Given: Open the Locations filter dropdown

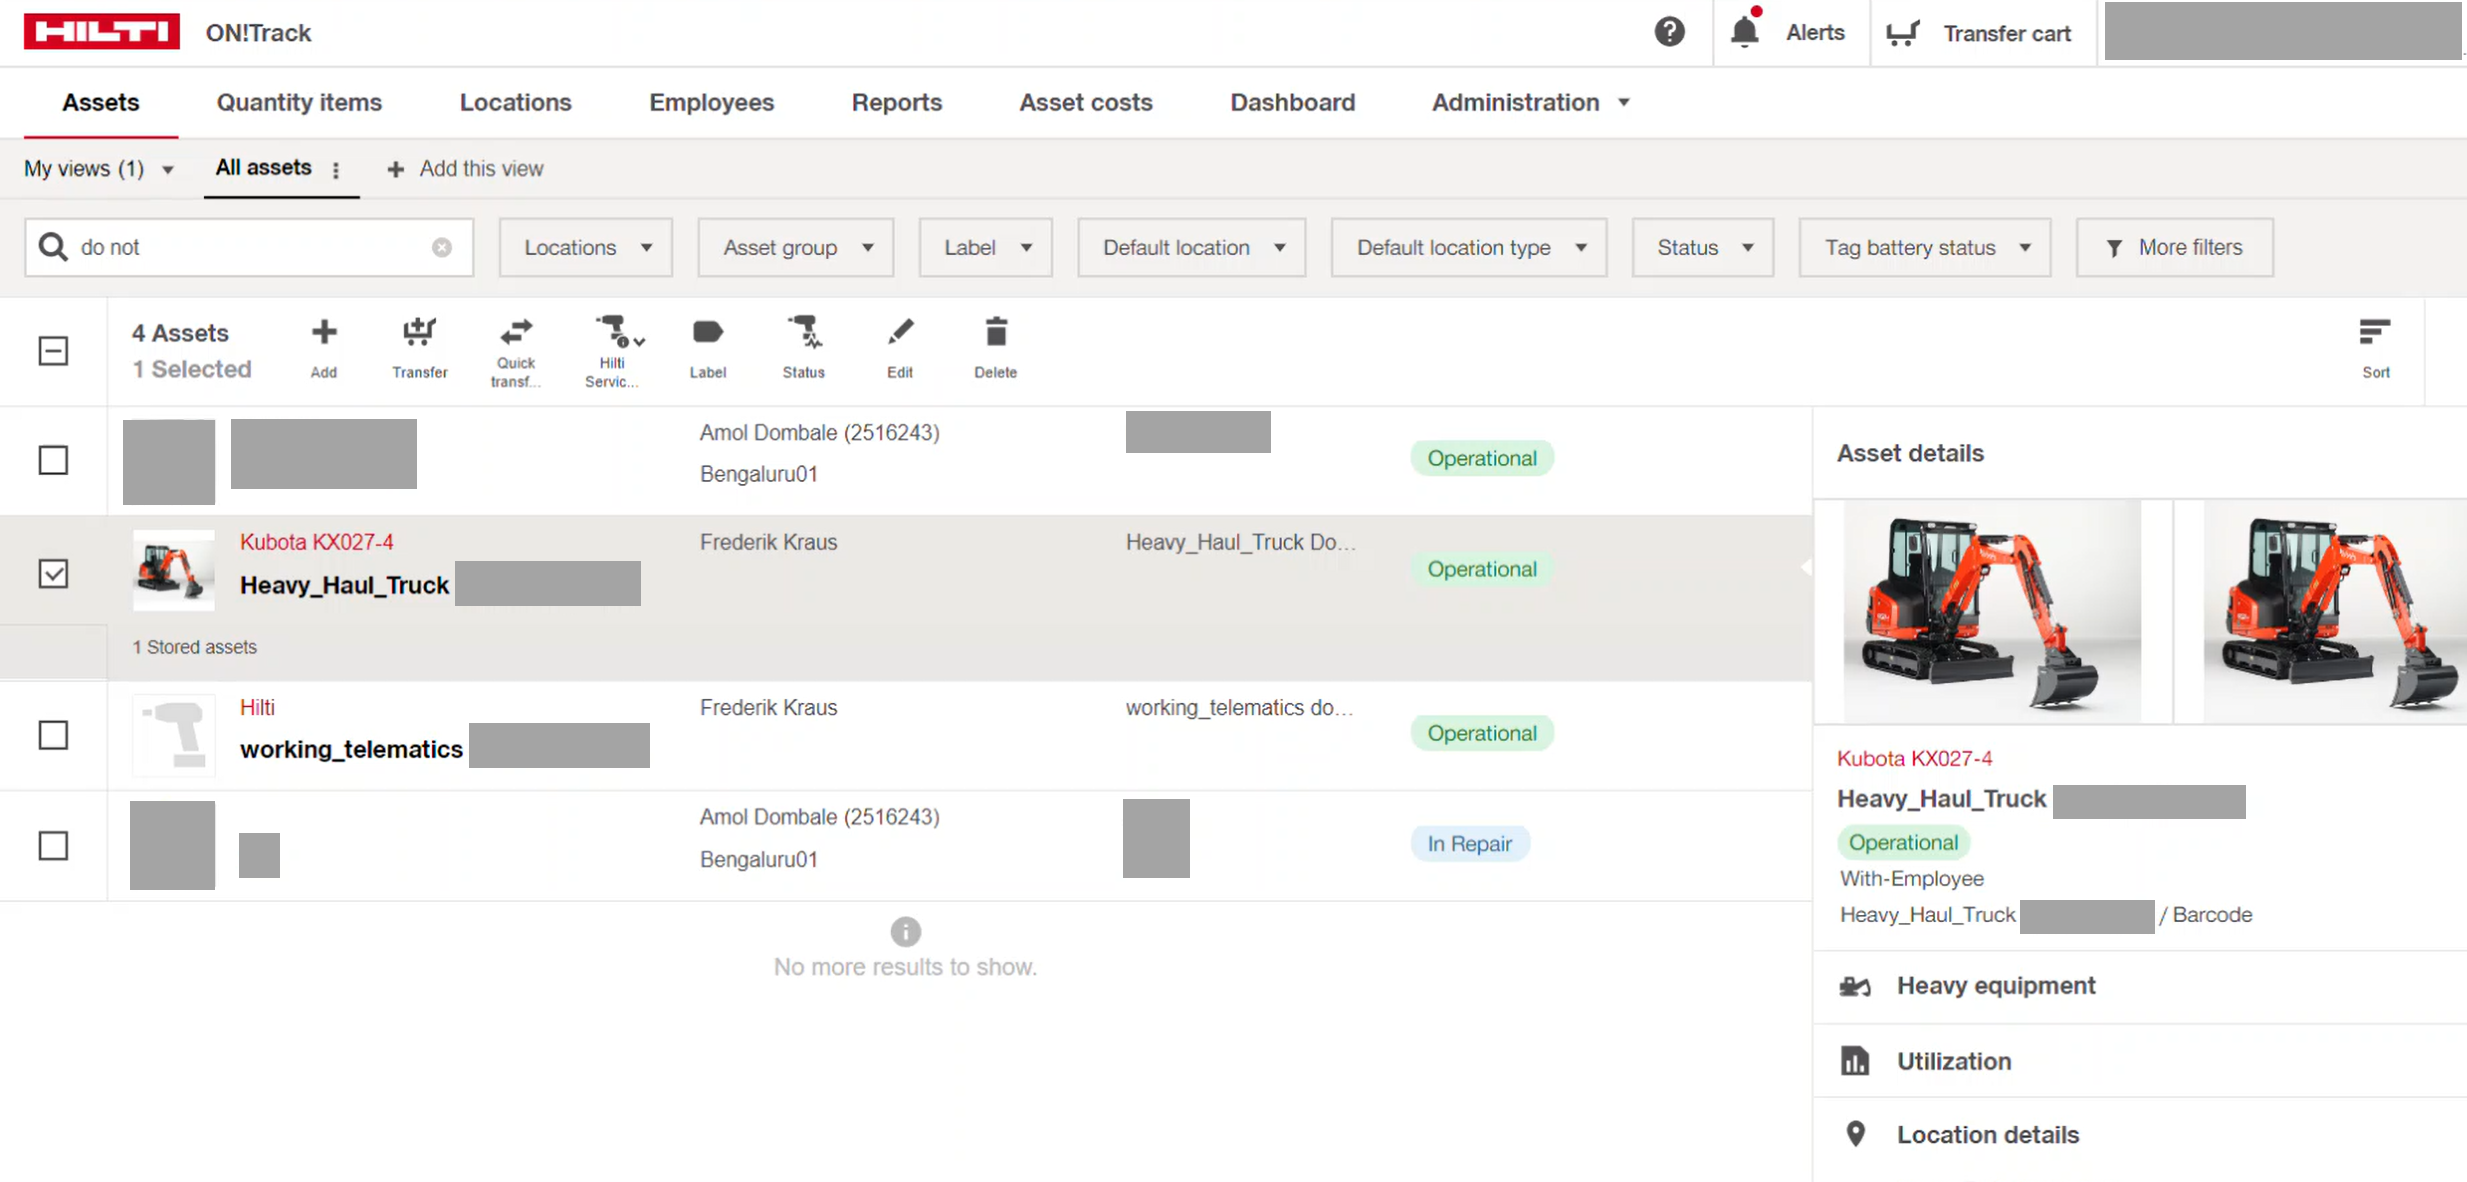Looking at the screenshot, I should tap(585, 247).
